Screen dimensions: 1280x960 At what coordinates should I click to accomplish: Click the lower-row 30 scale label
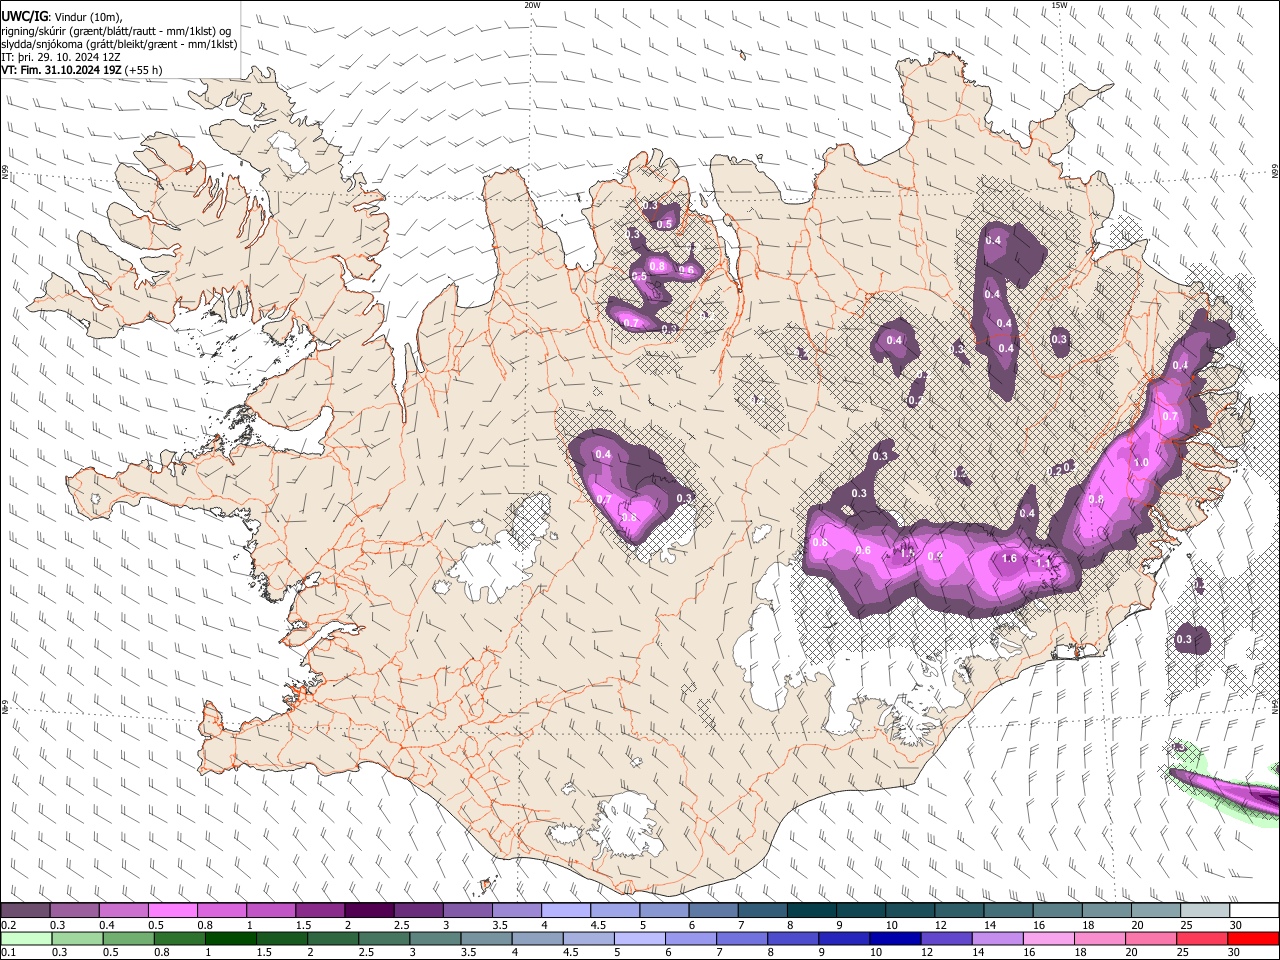click(x=1234, y=953)
